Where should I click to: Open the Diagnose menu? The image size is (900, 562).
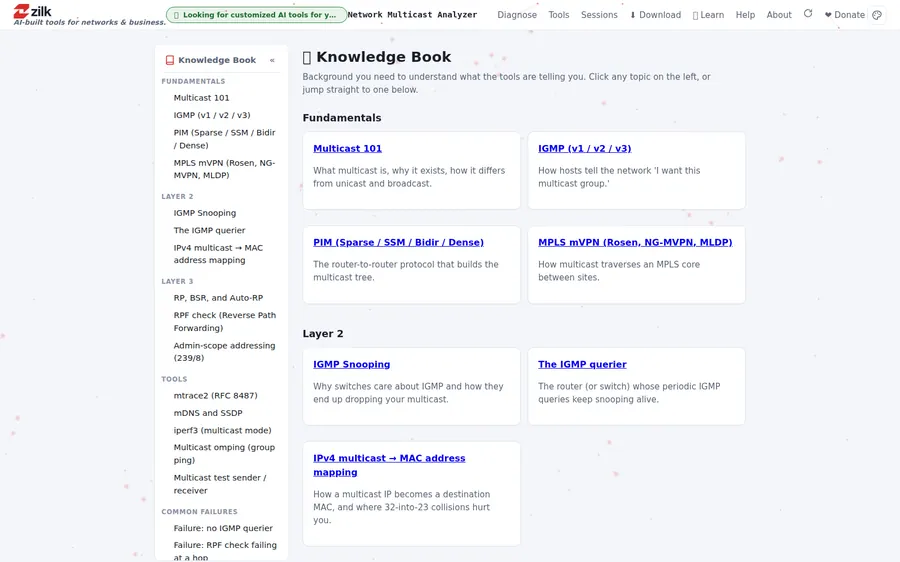517,15
